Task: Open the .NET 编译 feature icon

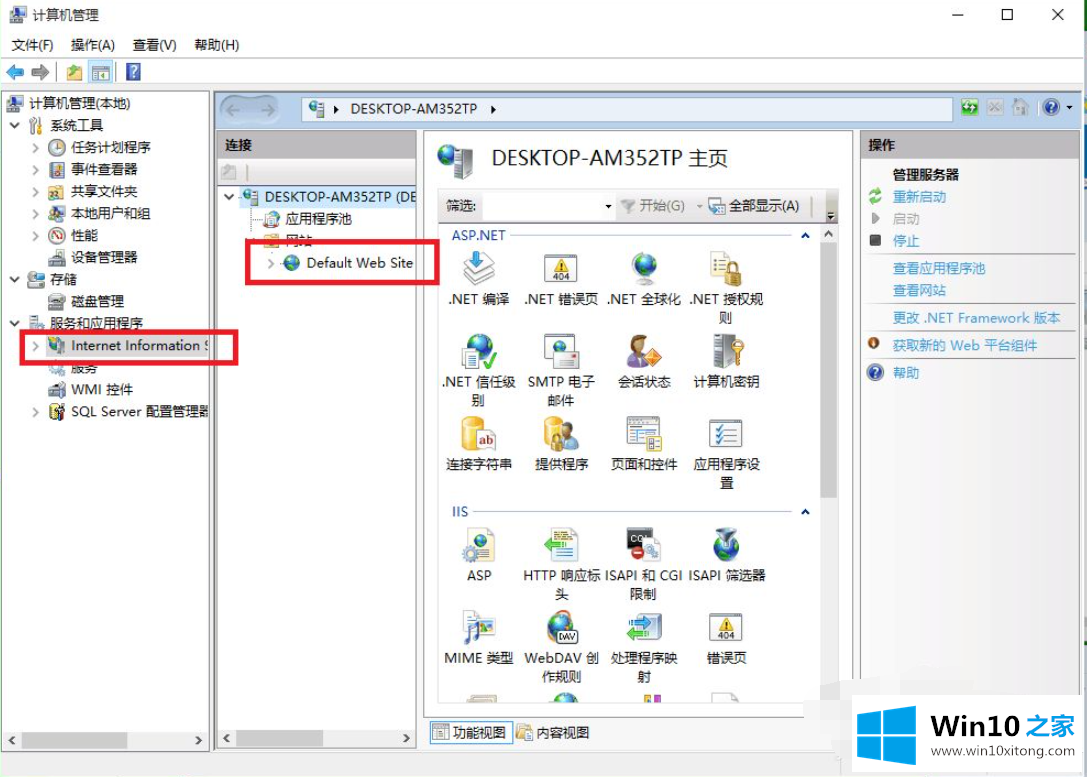Action: click(x=478, y=269)
